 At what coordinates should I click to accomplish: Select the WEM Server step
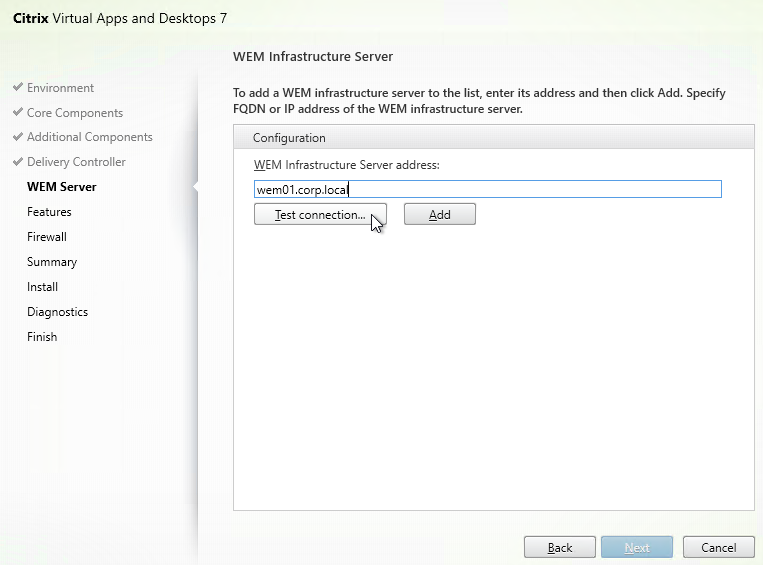62,187
